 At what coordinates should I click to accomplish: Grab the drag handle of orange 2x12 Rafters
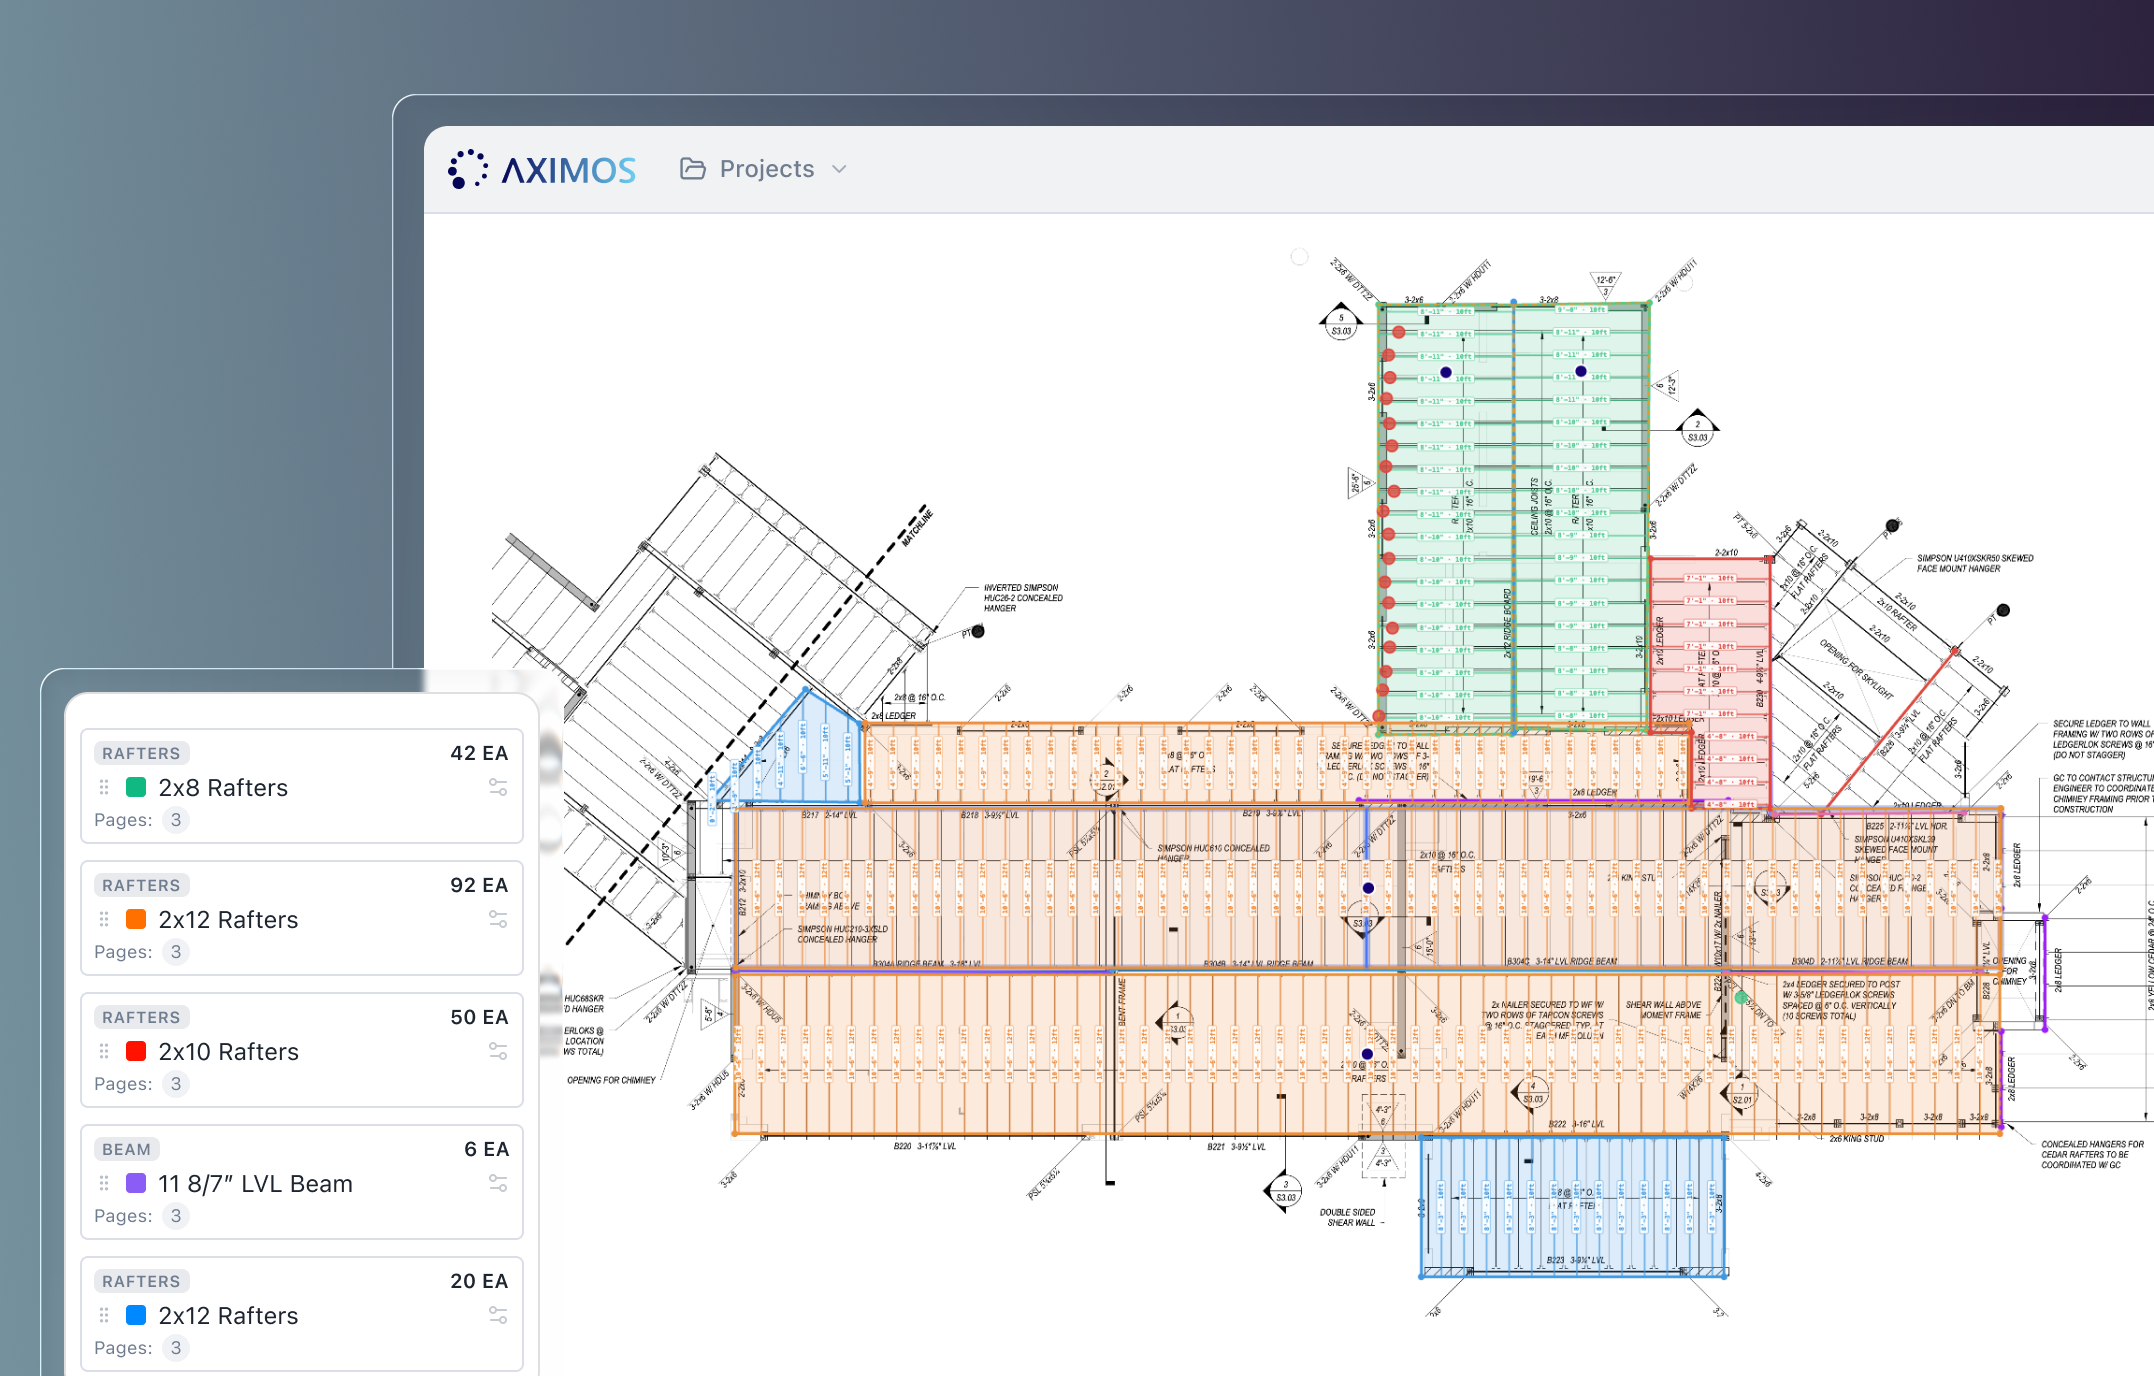tap(104, 920)
